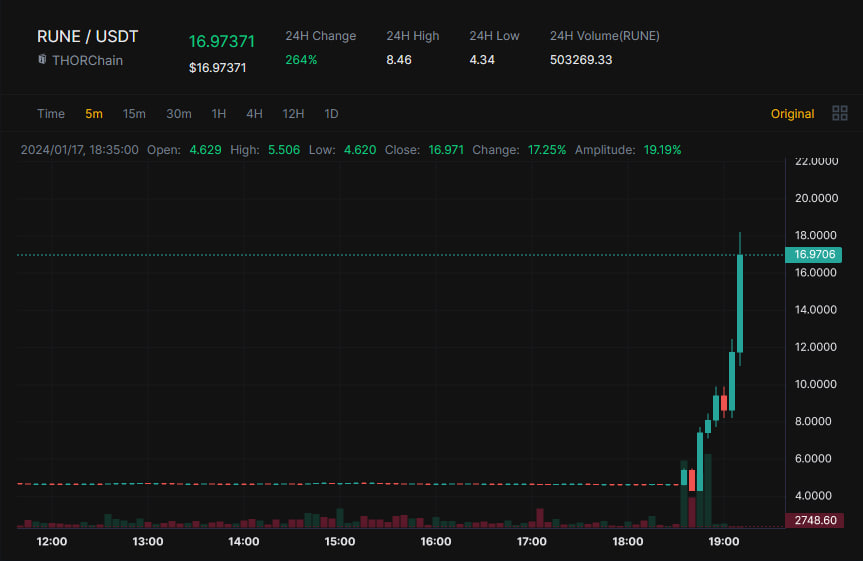
Task: Click the green 16.97371 last price
Action: pyautogui.click(x=222, y=41)
